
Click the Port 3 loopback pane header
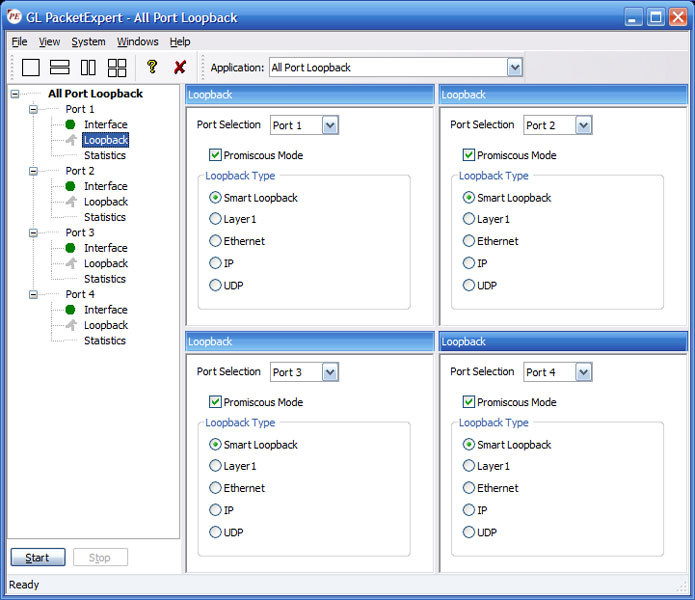point(309,342)
